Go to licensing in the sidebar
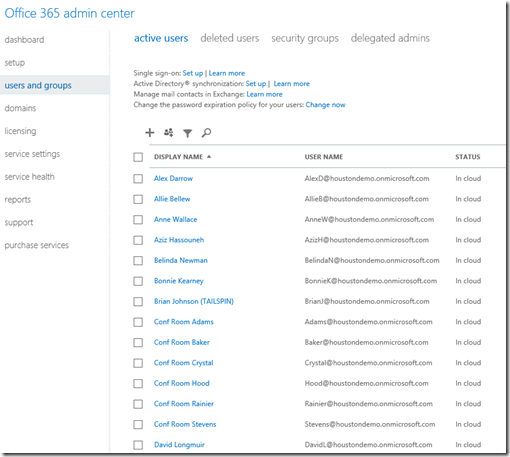The width and height of the screenshot is (510, 457). click(x=20, y=131)
